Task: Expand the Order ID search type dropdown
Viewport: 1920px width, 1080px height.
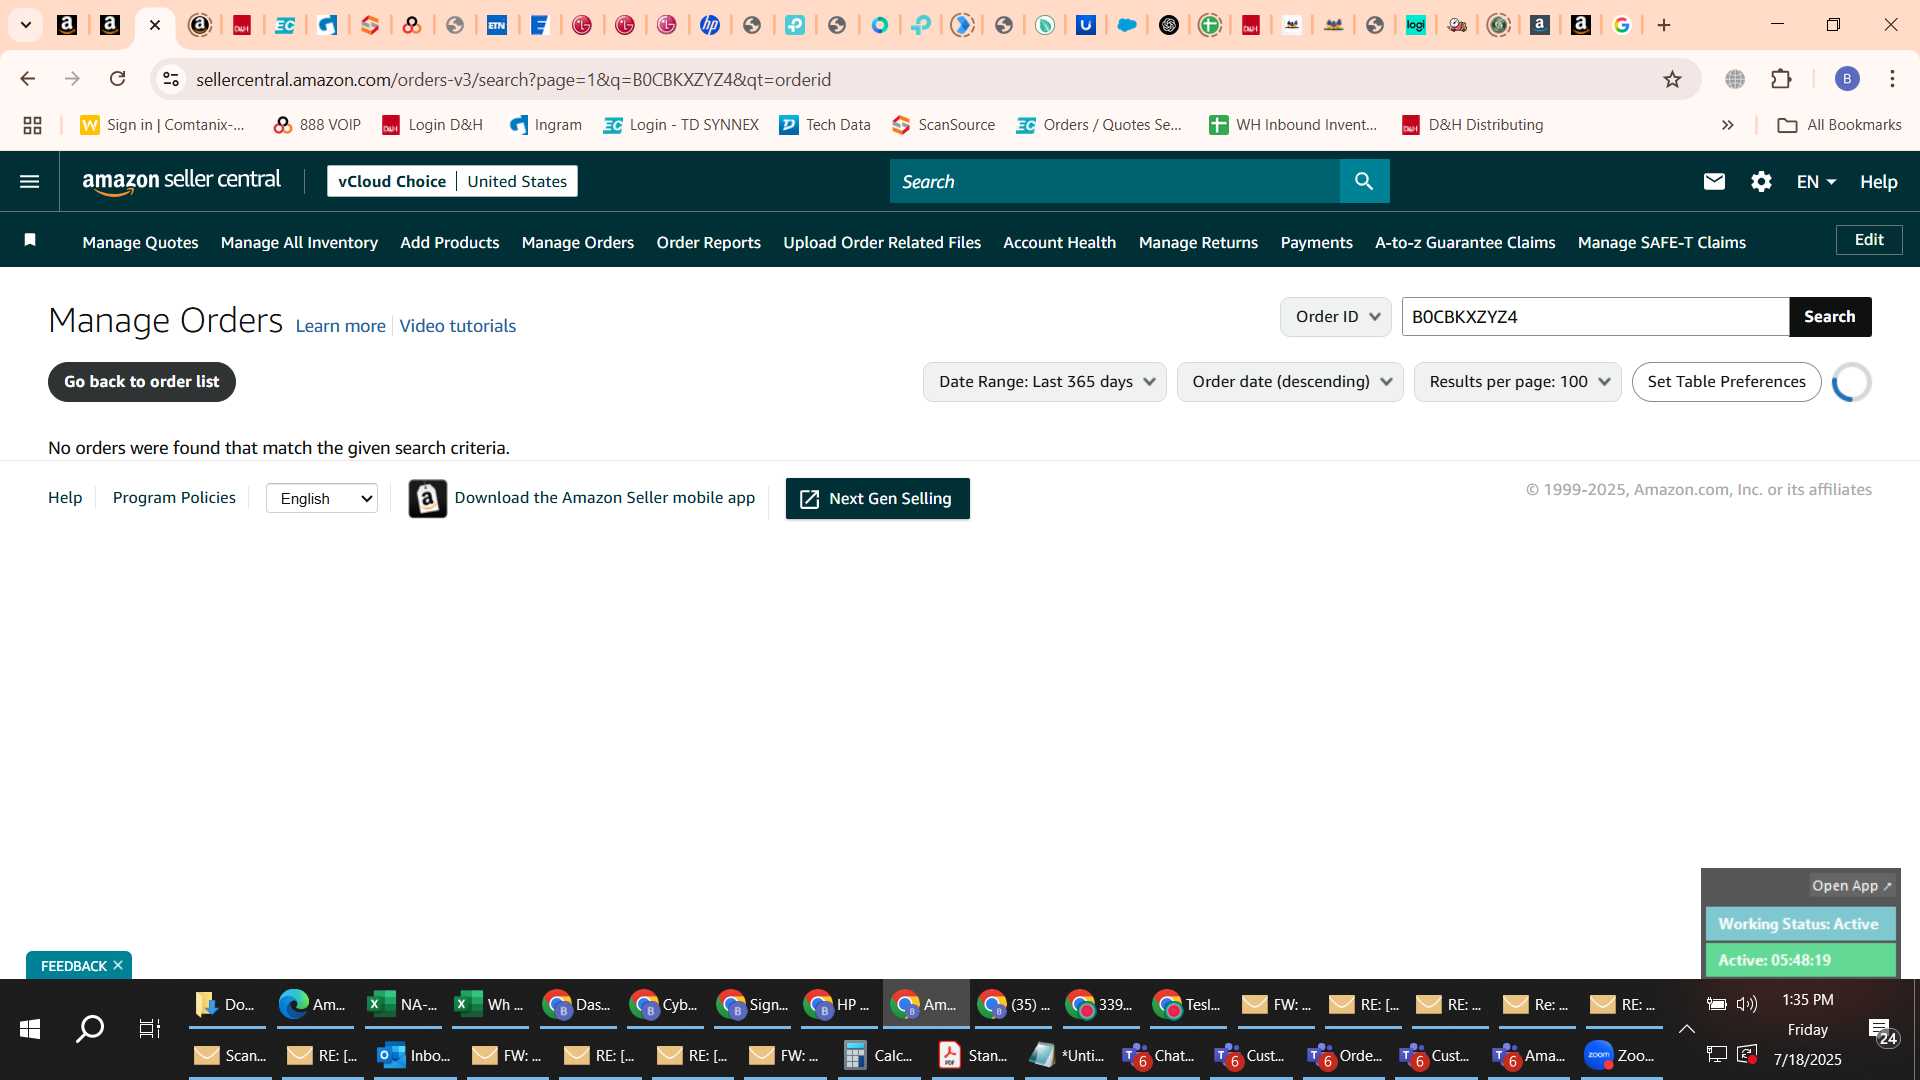Action: pyautogui.click(x=1336, y=317)
